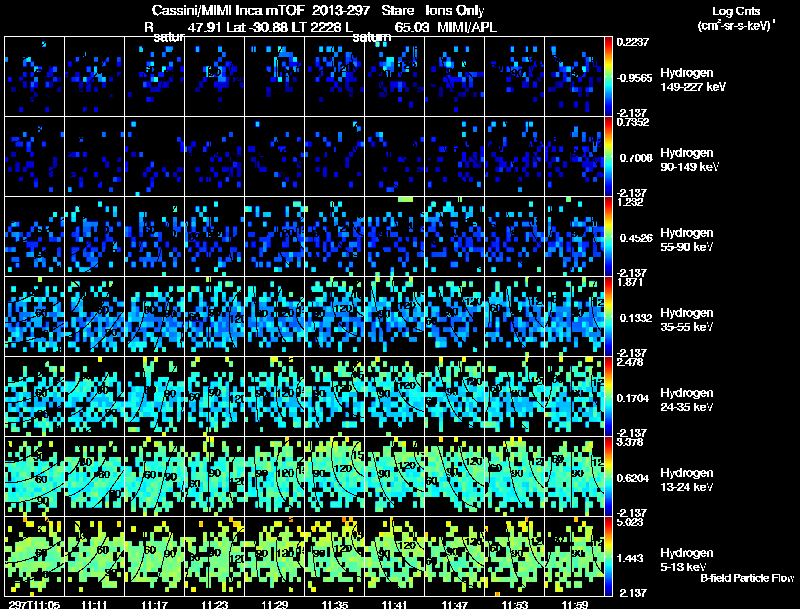Screen dimensions: 800x609
Task: Click the 'MIMI/APL' label
Action: point(466,27)
